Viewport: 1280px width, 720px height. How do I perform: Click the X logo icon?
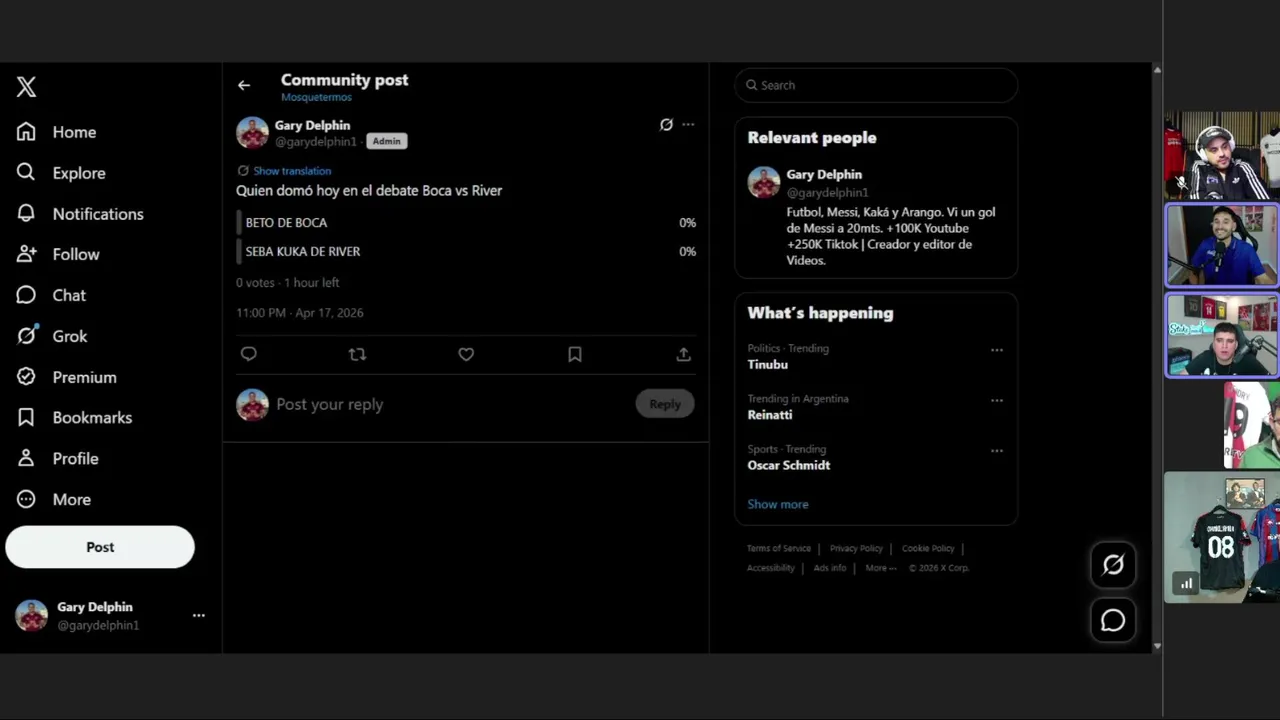27,87
